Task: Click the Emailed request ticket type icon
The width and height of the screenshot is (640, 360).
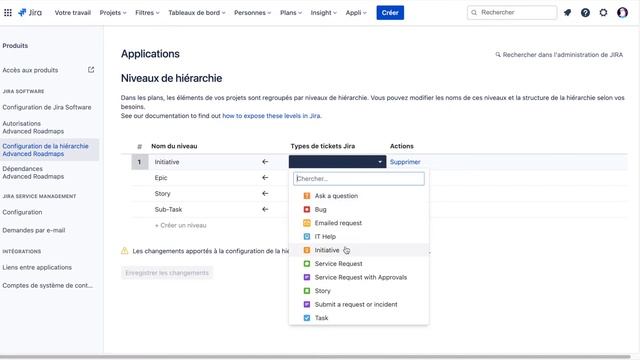Action: [x=307, y=223]
